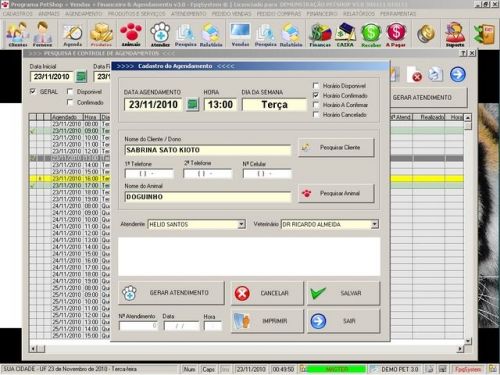Viewport: 500px width, 375px height.
Task: Select the 24/11/2010 08:00 schedule row
Action: pyautogui.click(x=70, y=206)
